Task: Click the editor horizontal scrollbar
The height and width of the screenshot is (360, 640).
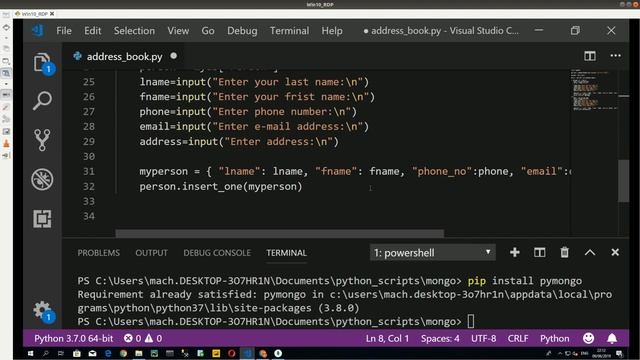Action: [280, 233]
